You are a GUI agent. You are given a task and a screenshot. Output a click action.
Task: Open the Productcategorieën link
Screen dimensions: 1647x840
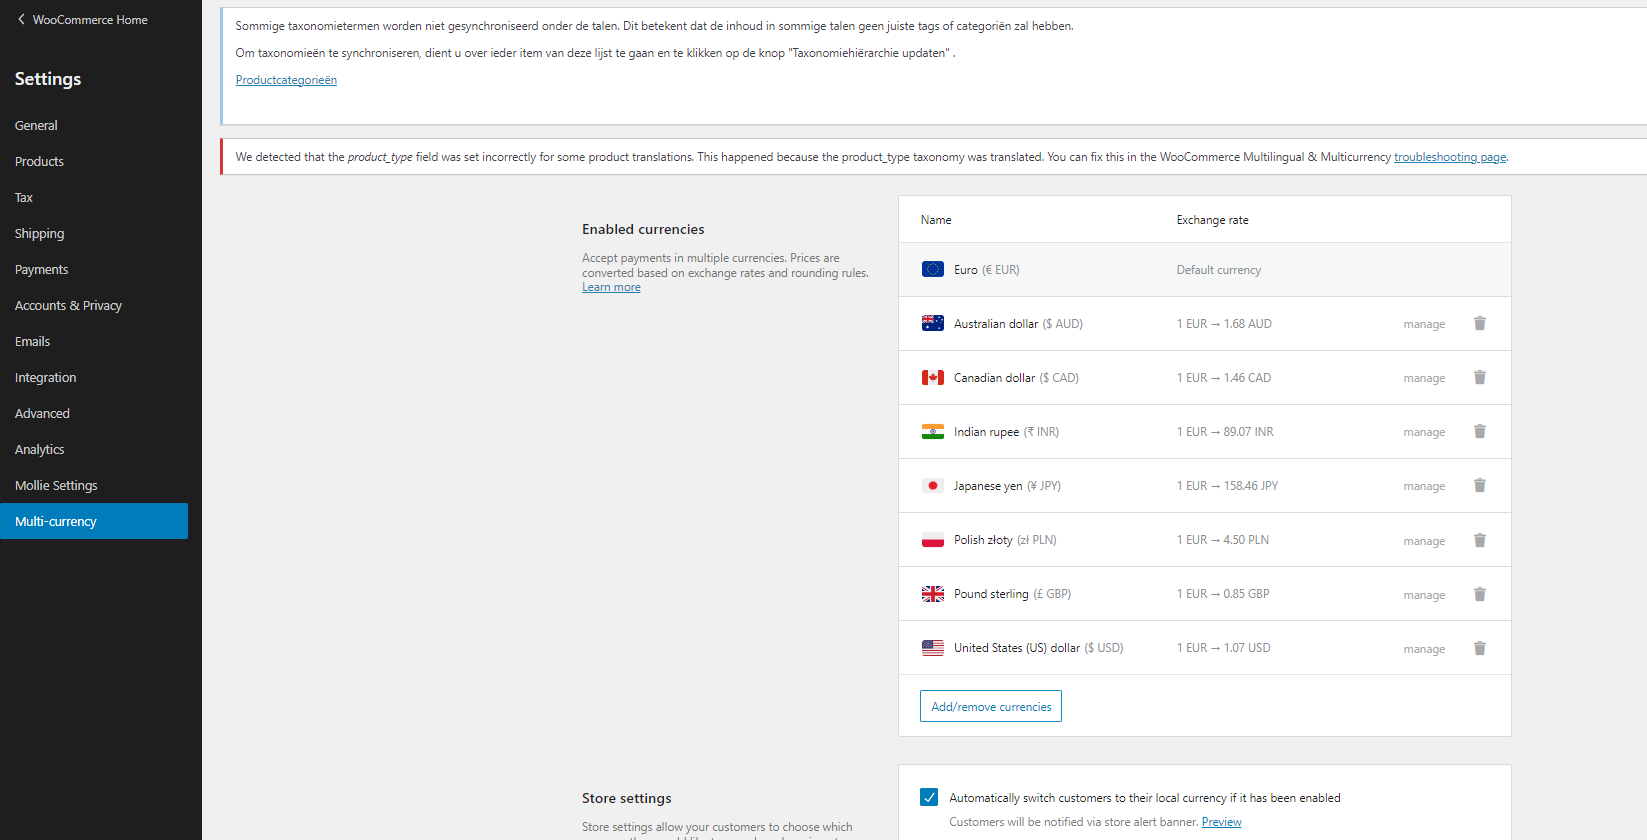point(286,80)
